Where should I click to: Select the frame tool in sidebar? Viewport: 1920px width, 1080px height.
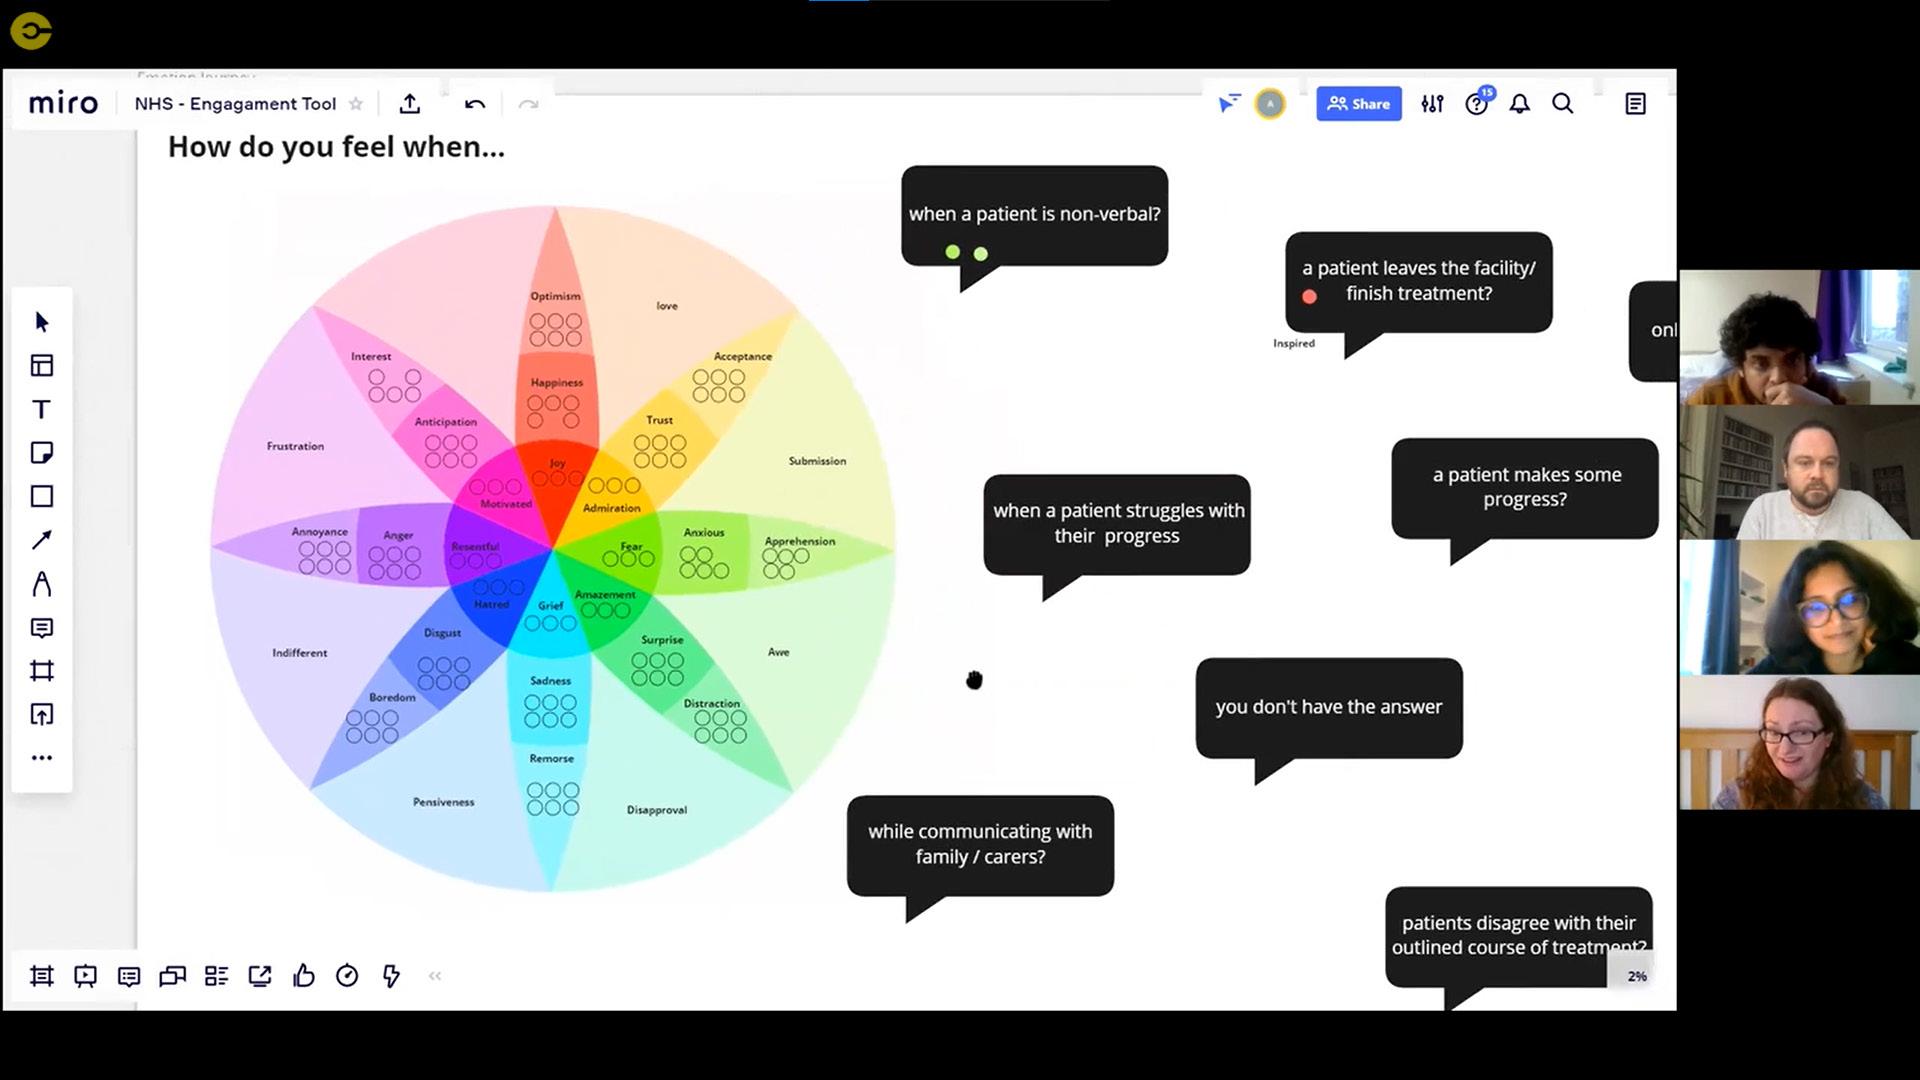(41, 671)
